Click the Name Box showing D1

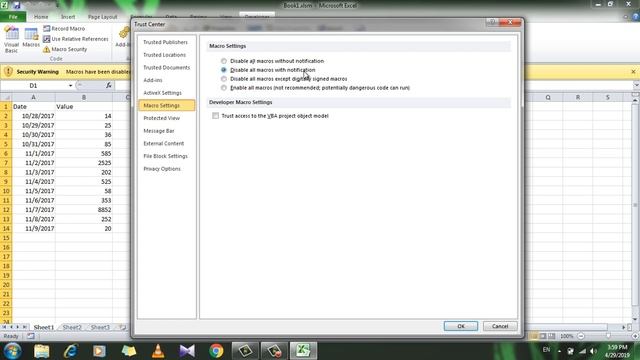[x=33, y=86]
